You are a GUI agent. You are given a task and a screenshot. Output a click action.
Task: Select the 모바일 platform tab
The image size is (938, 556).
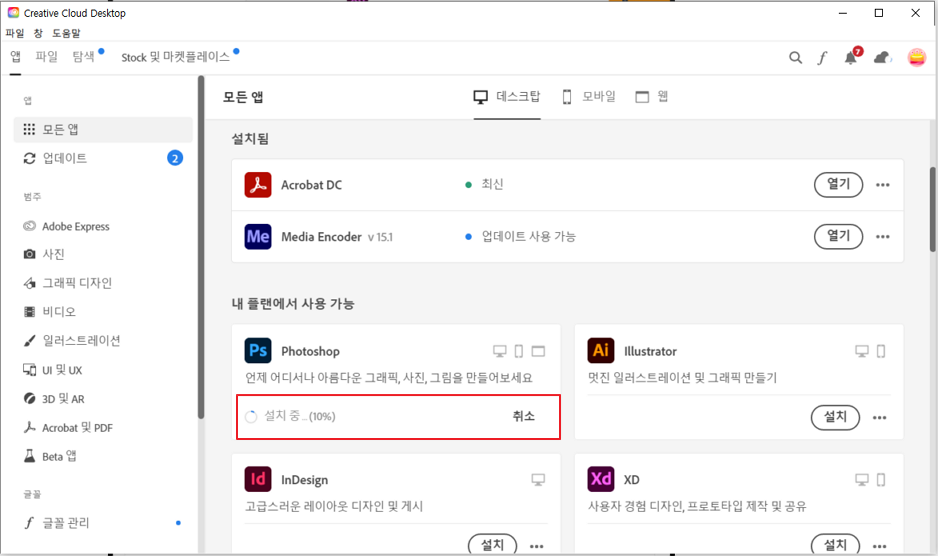pyautogui.click(x=589, y=96)
